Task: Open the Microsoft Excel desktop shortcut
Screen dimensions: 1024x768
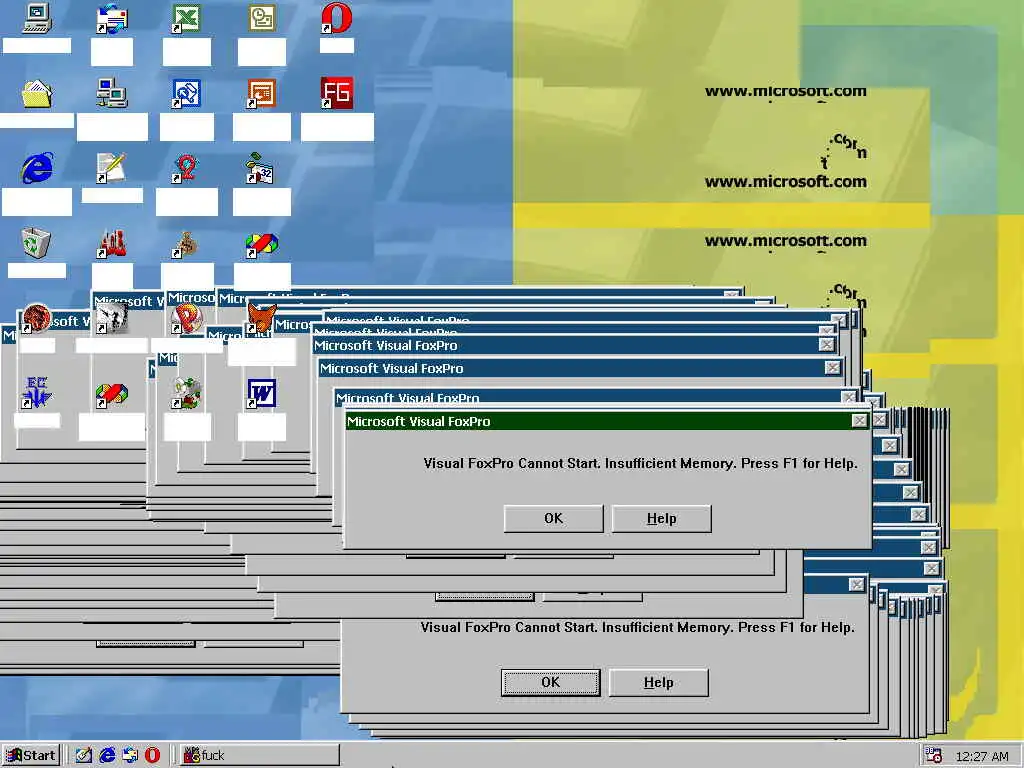Action: [186, 18]
